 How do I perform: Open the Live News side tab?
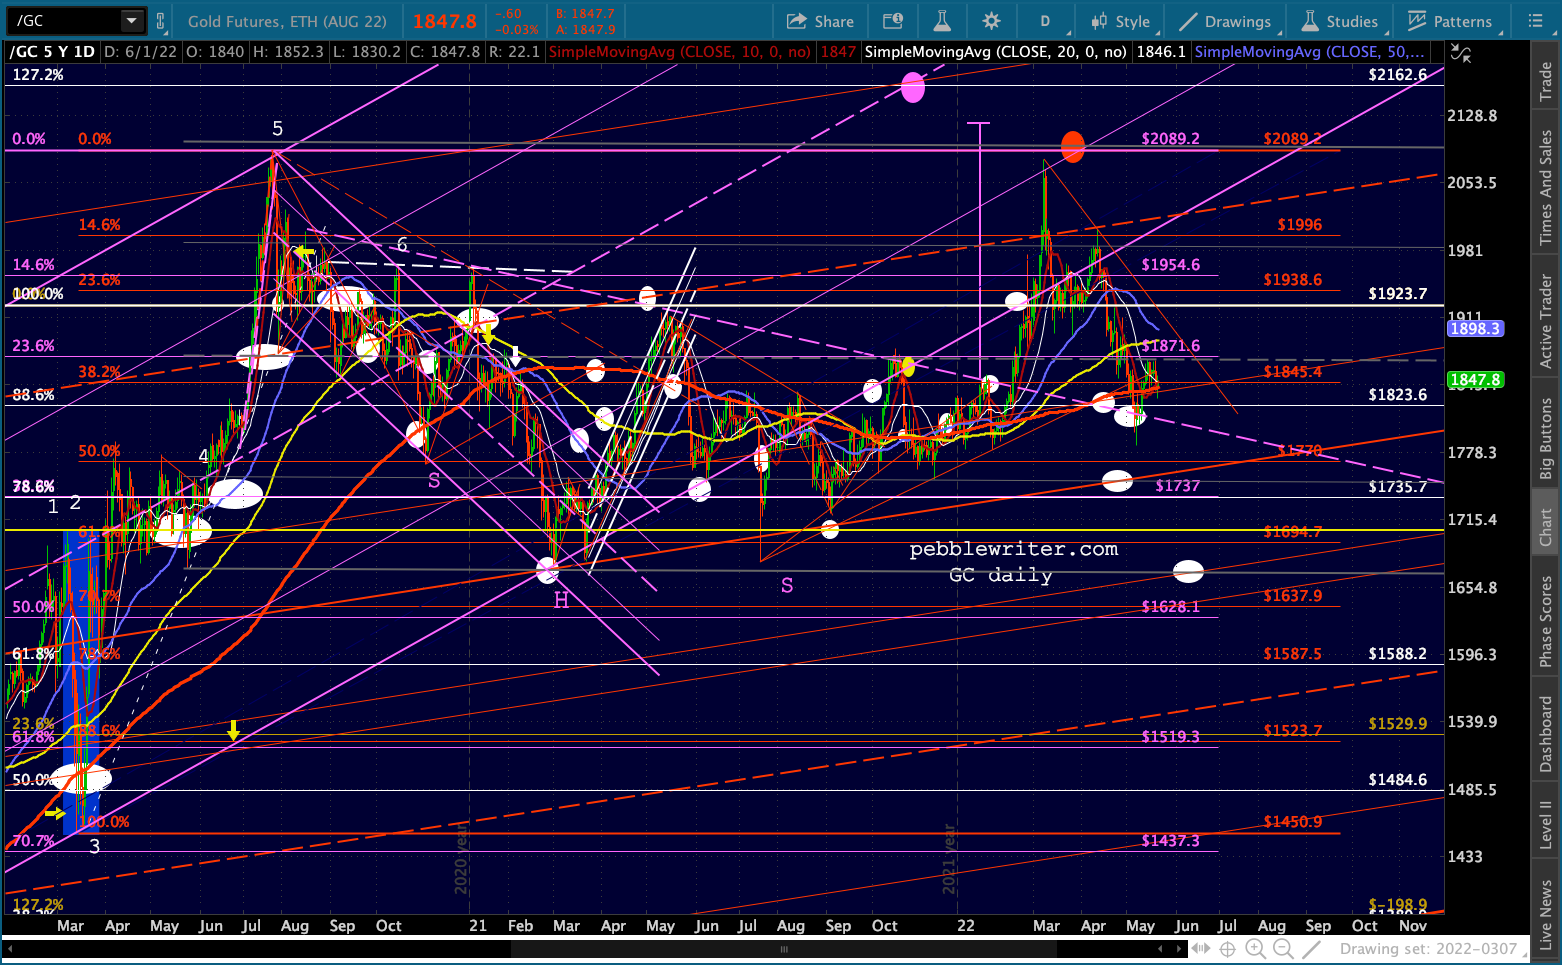1546,915
